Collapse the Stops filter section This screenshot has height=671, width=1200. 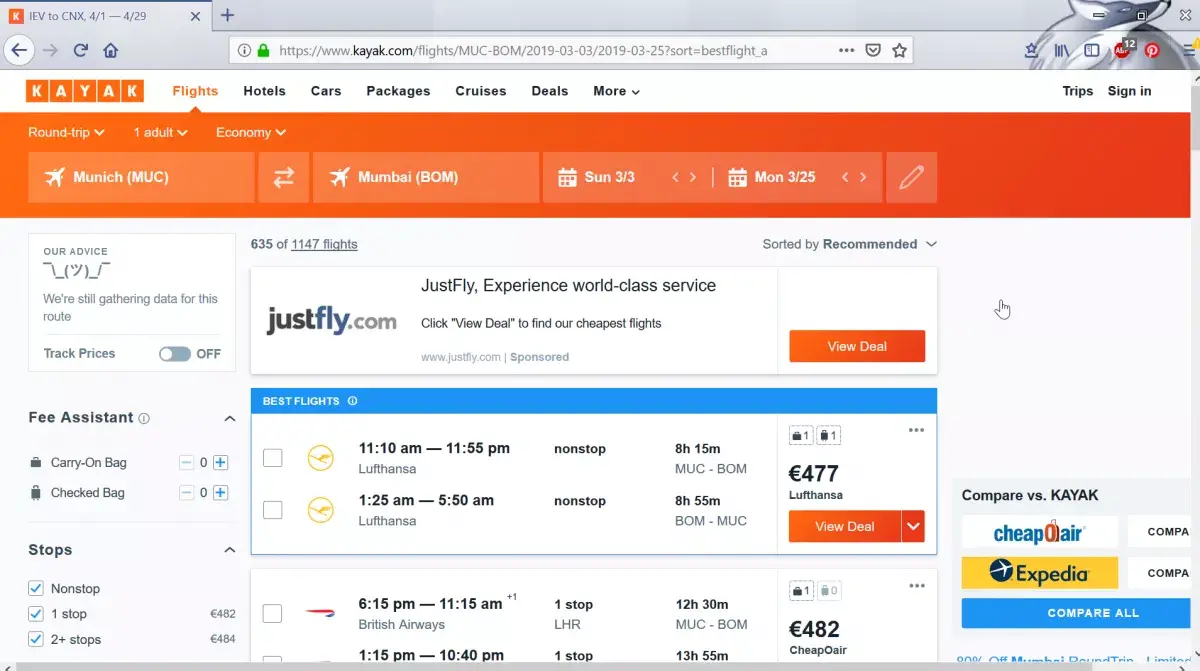tap(229, 550)
